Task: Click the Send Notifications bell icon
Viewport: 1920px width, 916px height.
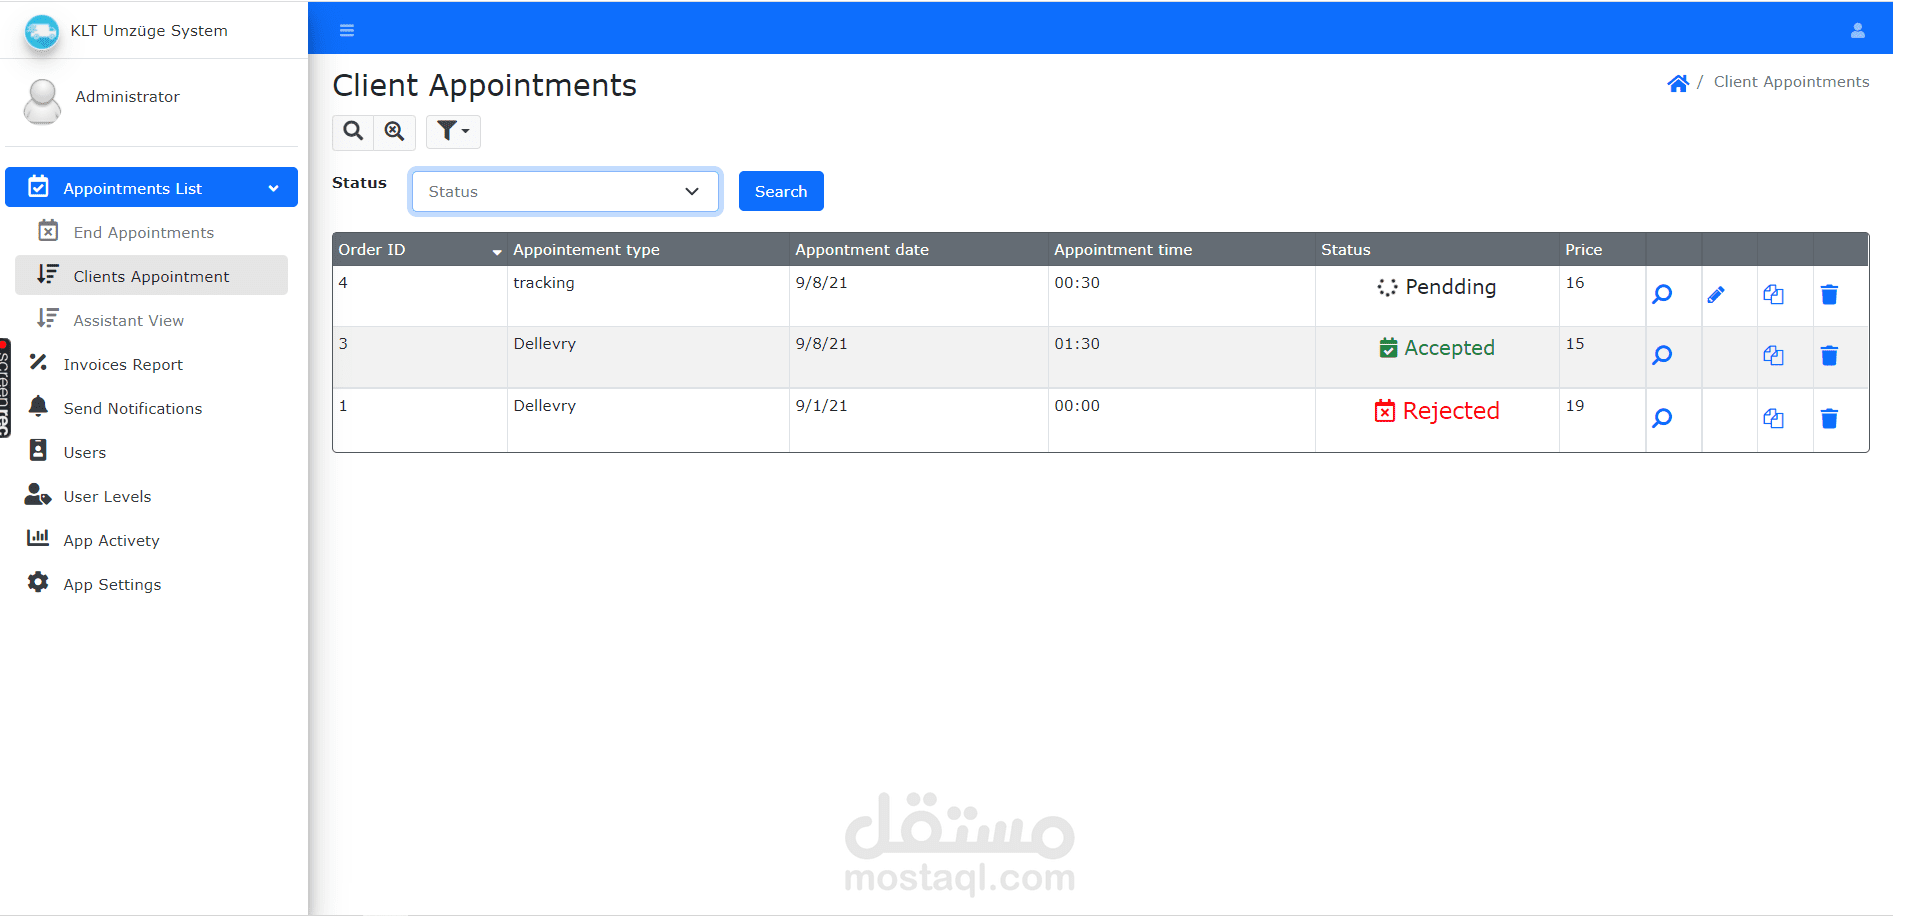Action: (38, 406)
